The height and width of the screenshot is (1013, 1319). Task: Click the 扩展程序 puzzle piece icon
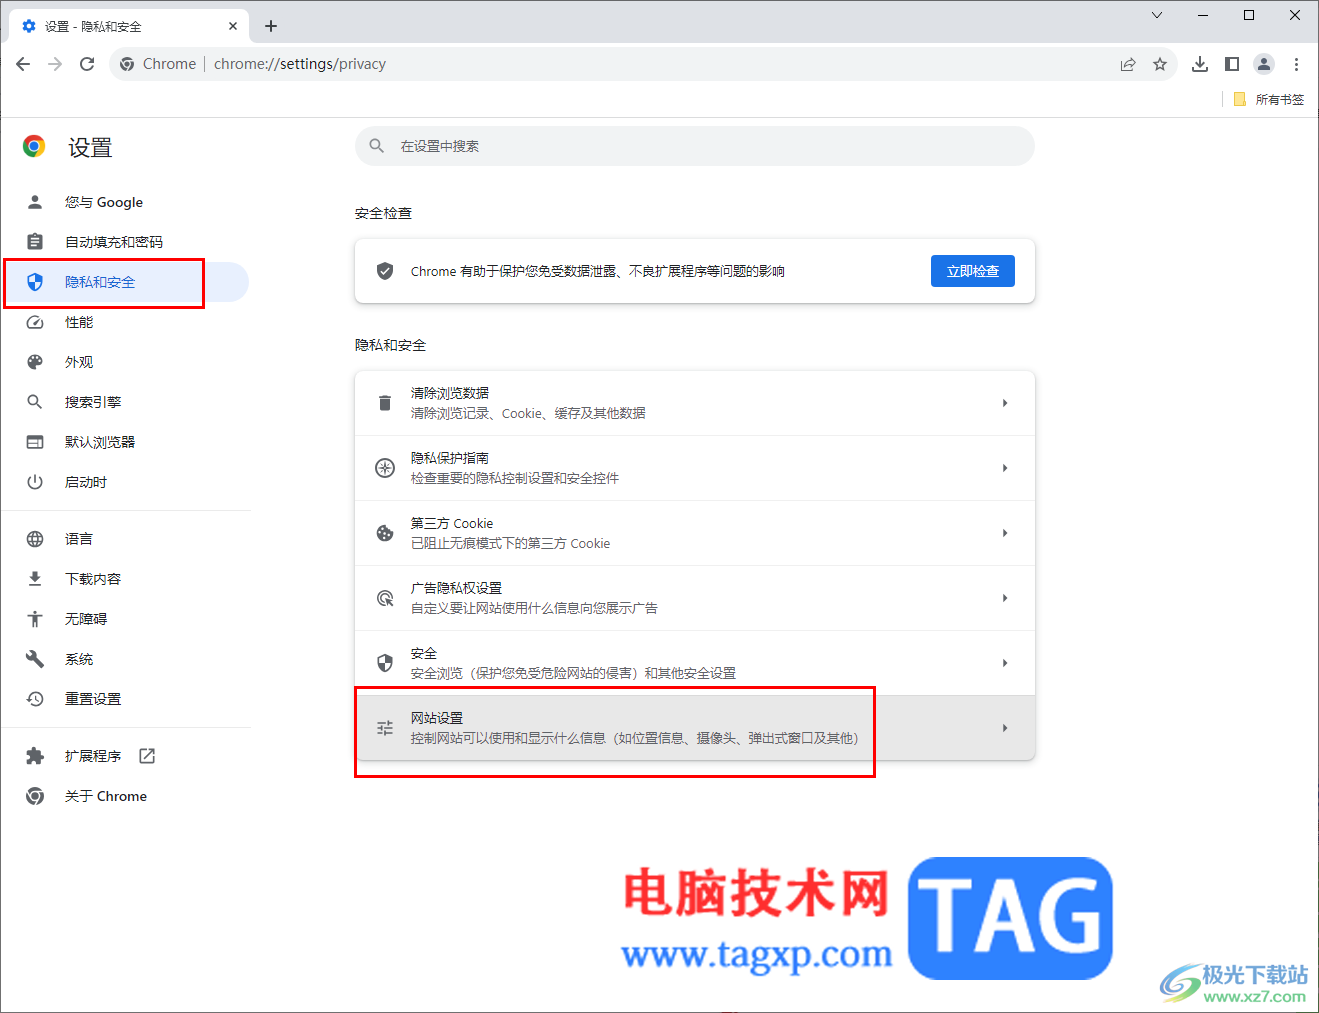coord(35,756)
